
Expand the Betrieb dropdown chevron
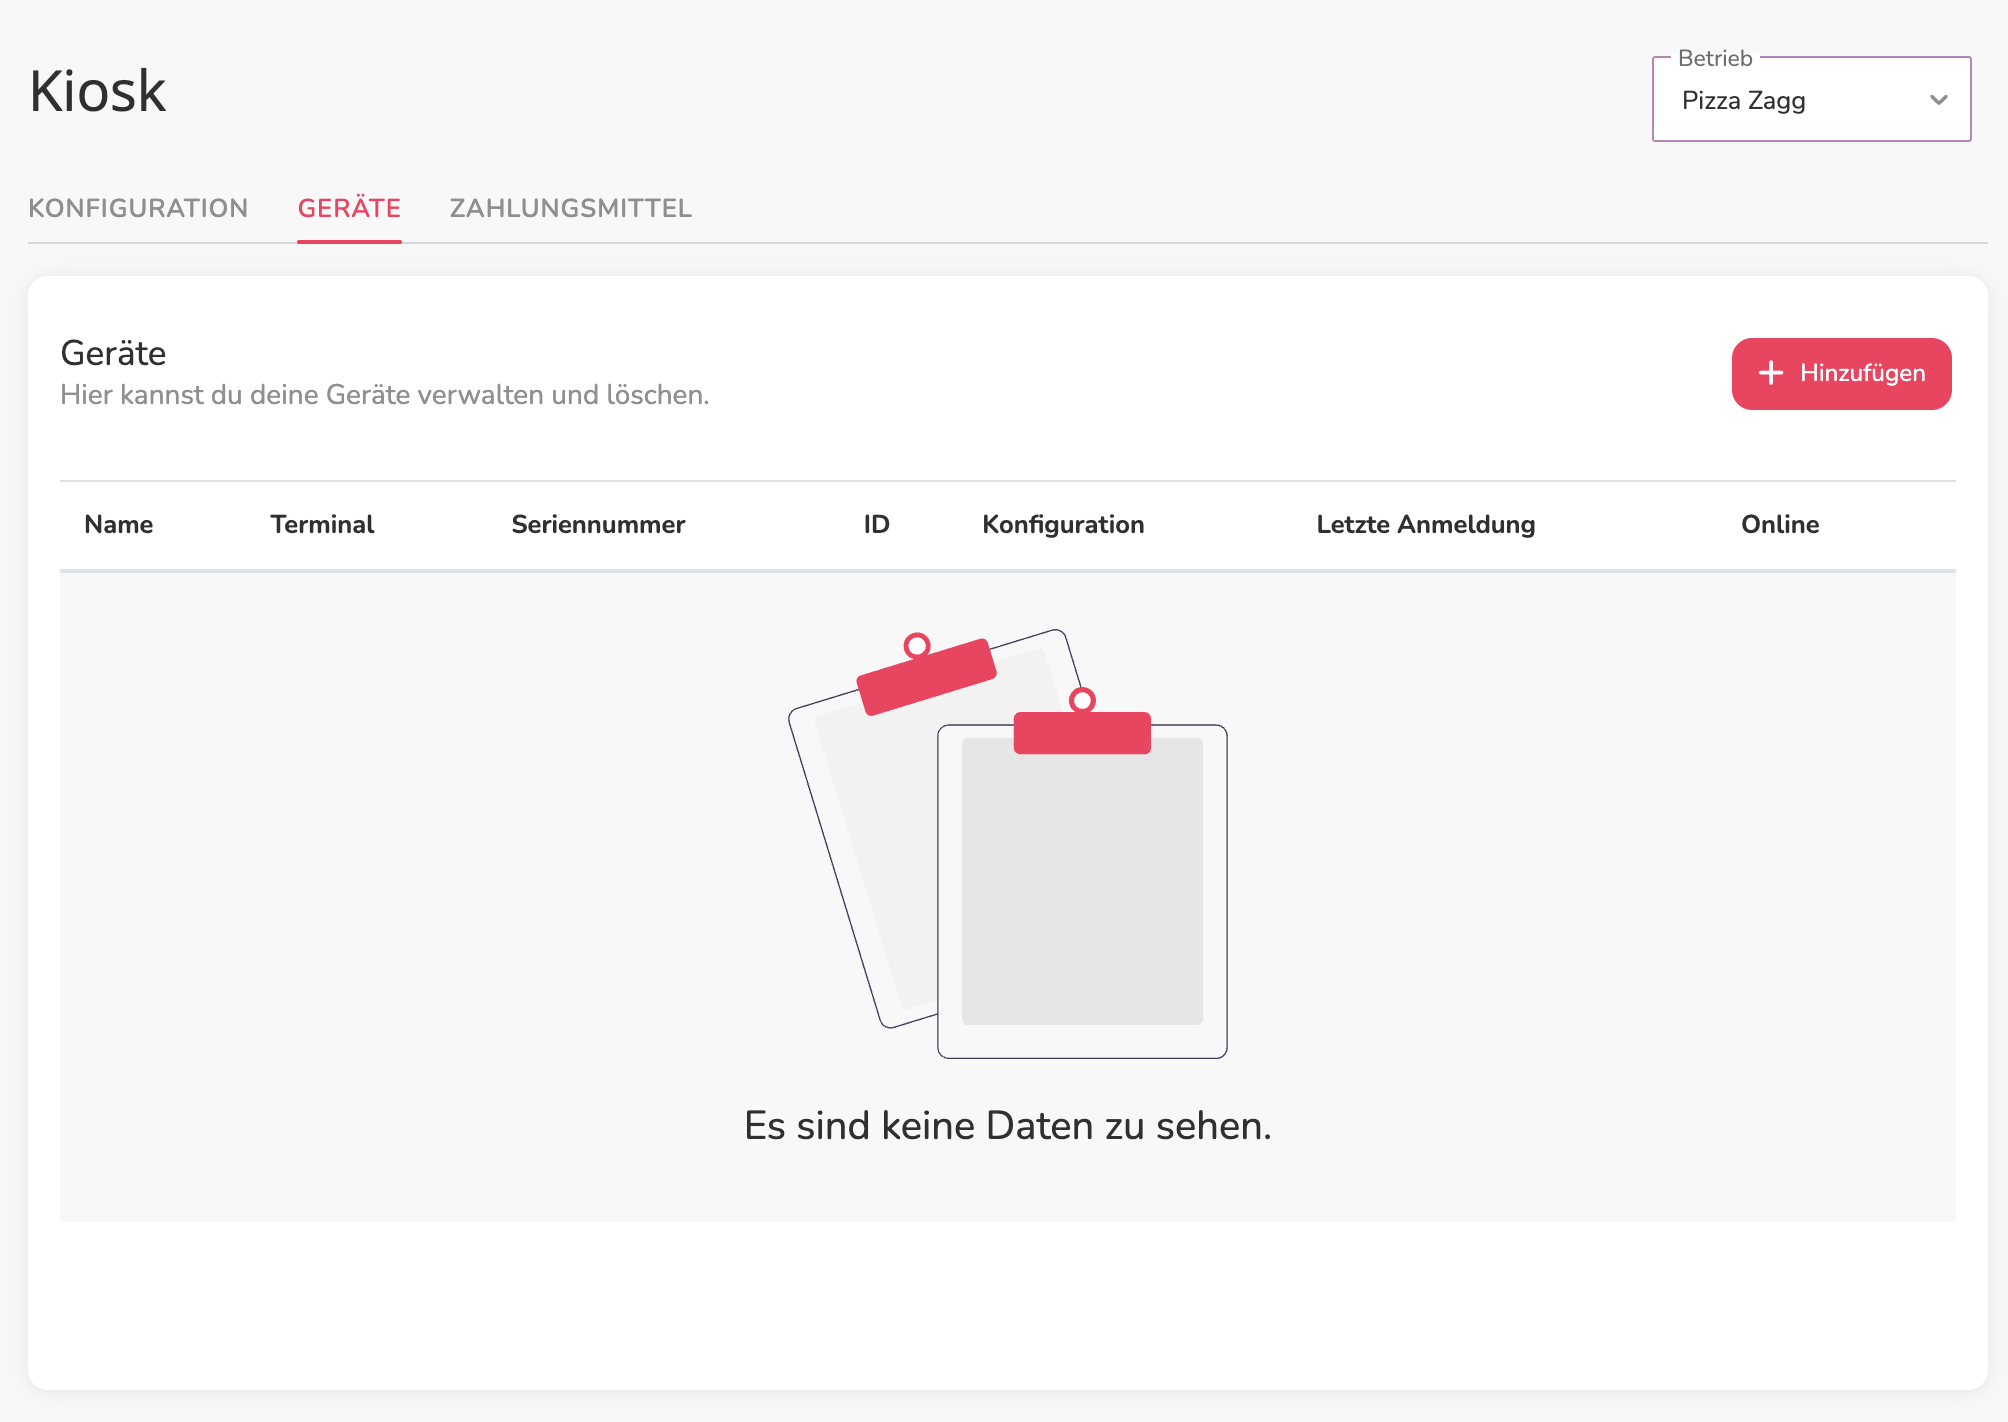[1938, 100]
